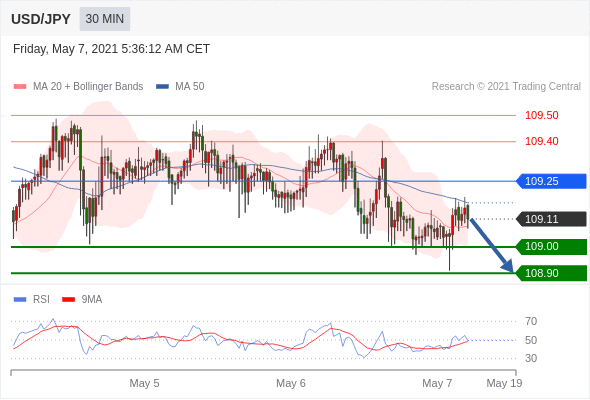
Task: Click the red 109.50 resistance label
Action: (x=541, y=115)
